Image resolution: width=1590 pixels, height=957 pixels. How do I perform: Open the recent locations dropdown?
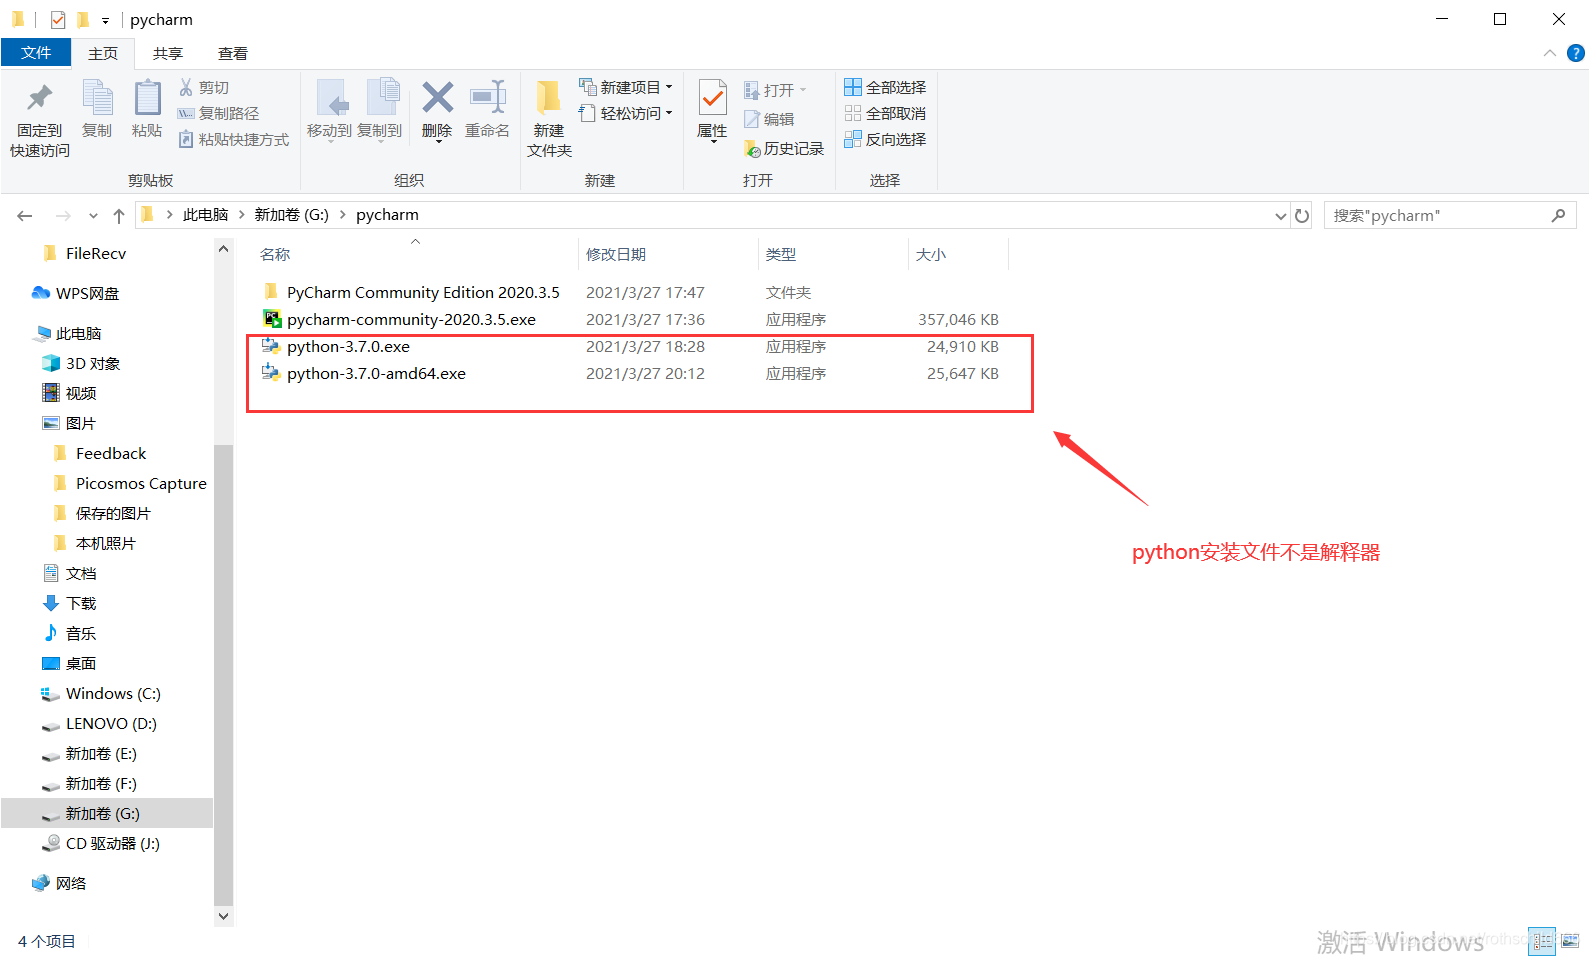[93, 216]
